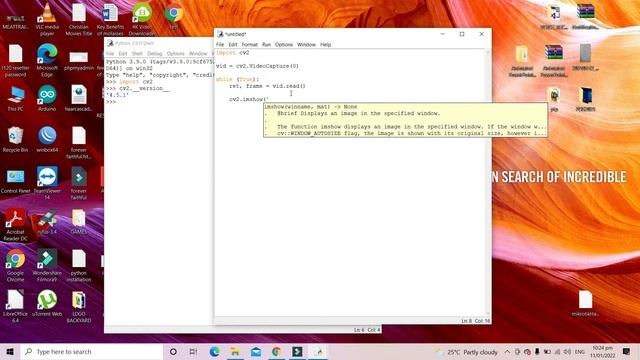This screenshot has height=360, width=640.
Task: Open the Debug menu in the Python Shell window
Action: coord(155,53)
